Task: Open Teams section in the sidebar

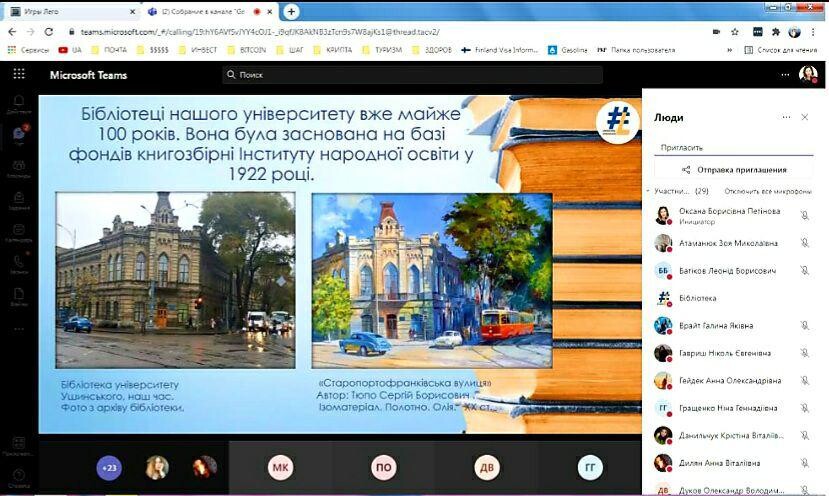Action: 19,169
